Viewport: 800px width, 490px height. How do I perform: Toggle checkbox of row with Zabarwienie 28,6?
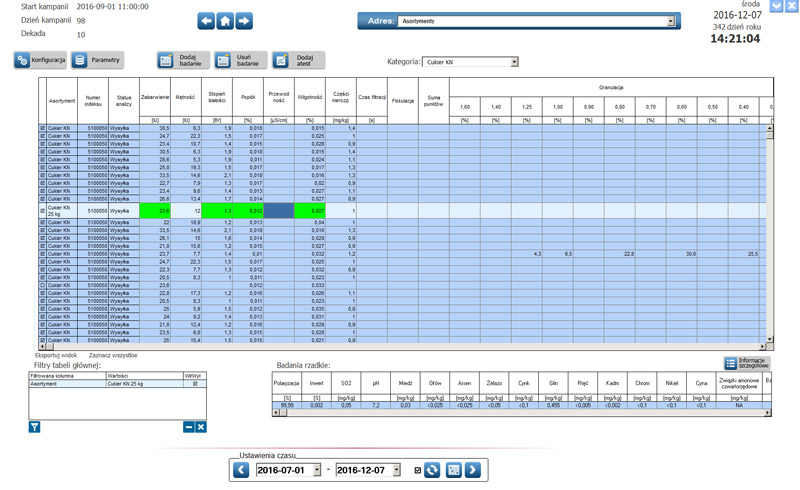[x=42, y=160]
